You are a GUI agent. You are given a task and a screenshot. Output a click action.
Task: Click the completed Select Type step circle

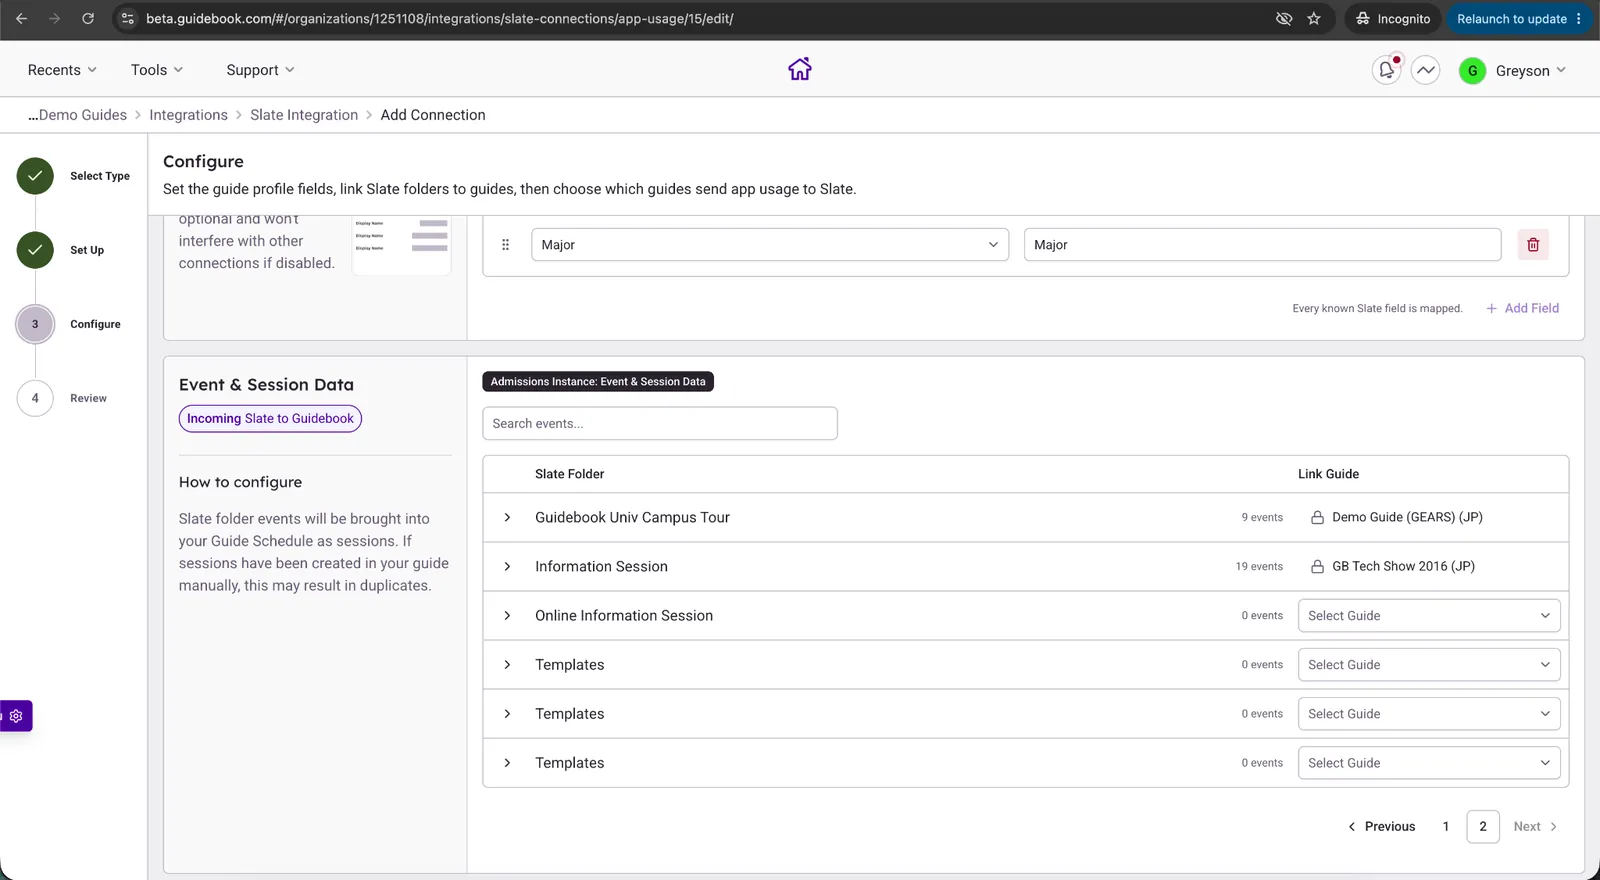35,176
